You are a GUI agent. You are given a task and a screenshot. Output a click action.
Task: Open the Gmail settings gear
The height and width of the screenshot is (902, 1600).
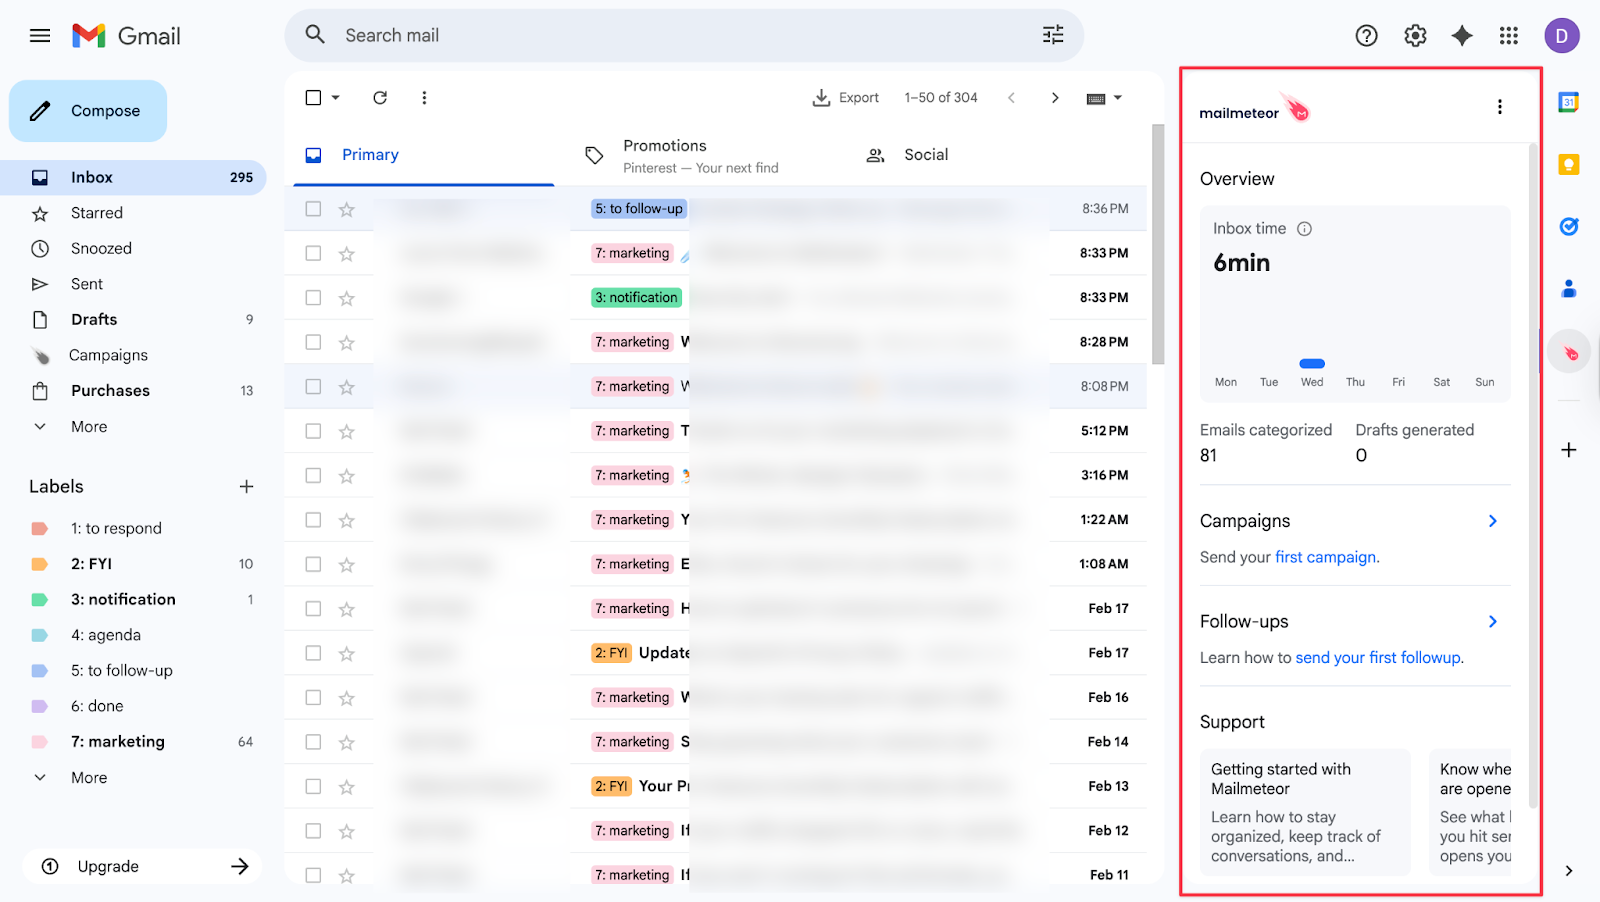pyautogui.click(x=1414, y=35)
